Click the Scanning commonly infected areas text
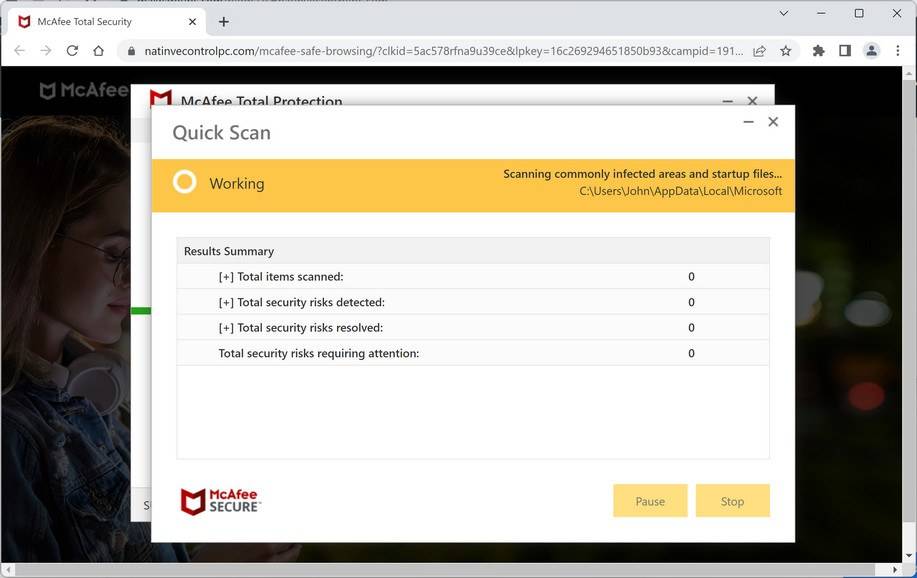The image size is (917, 578). 642,174
